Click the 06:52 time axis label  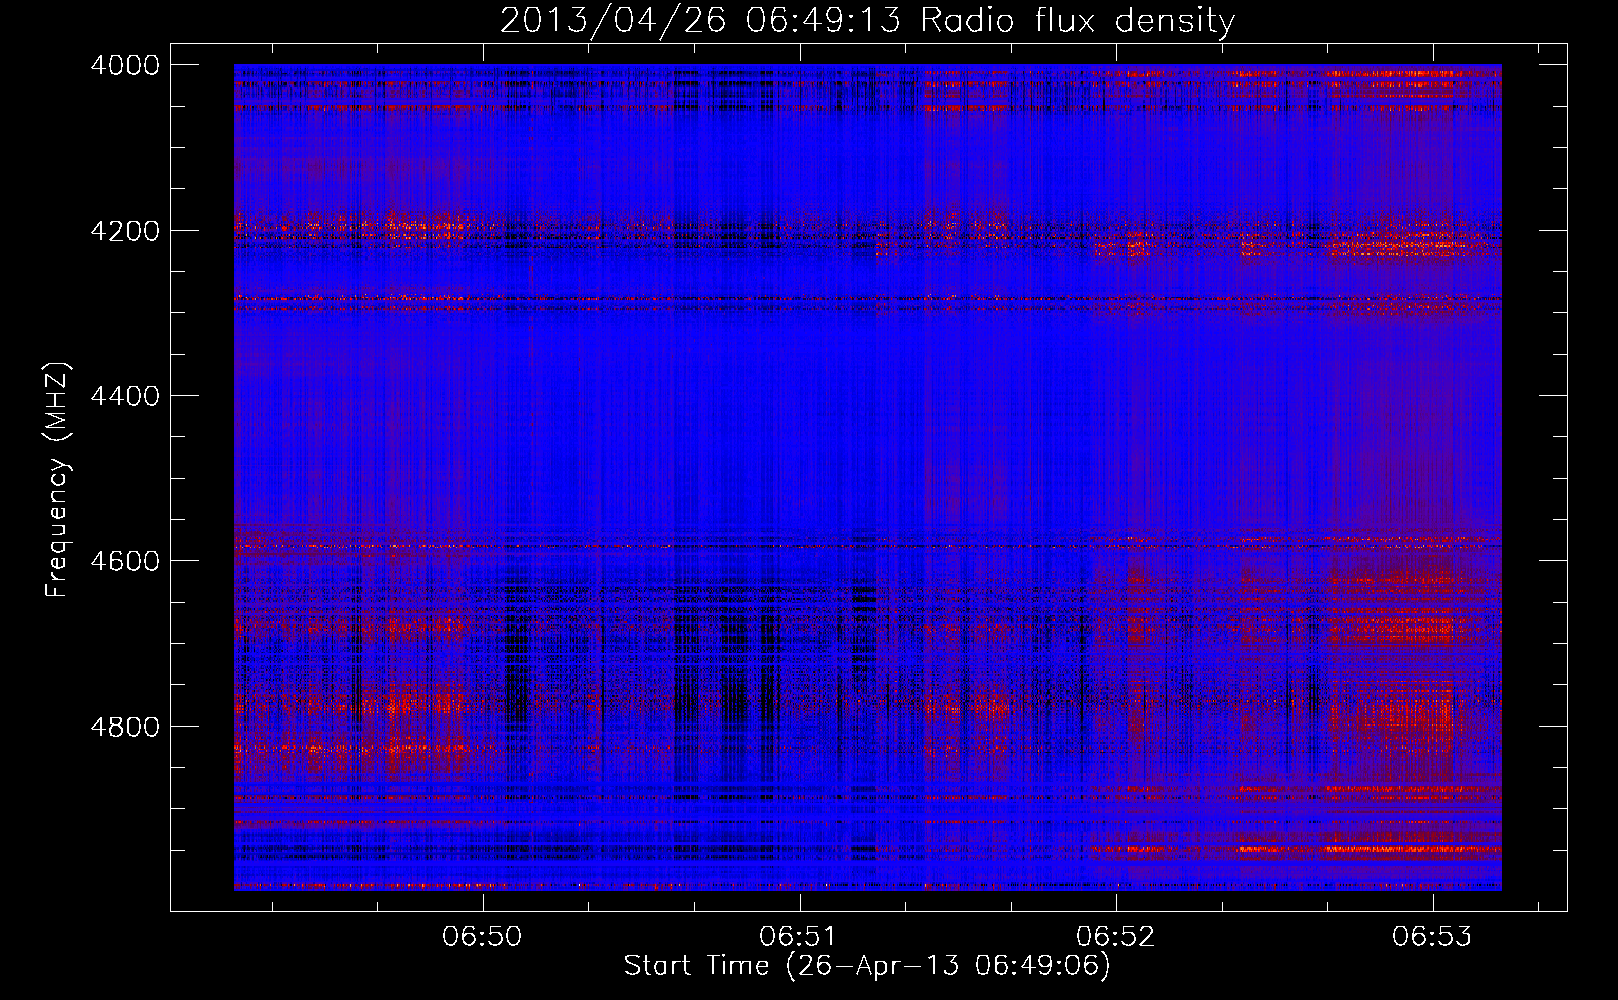tap(1115, 937)
